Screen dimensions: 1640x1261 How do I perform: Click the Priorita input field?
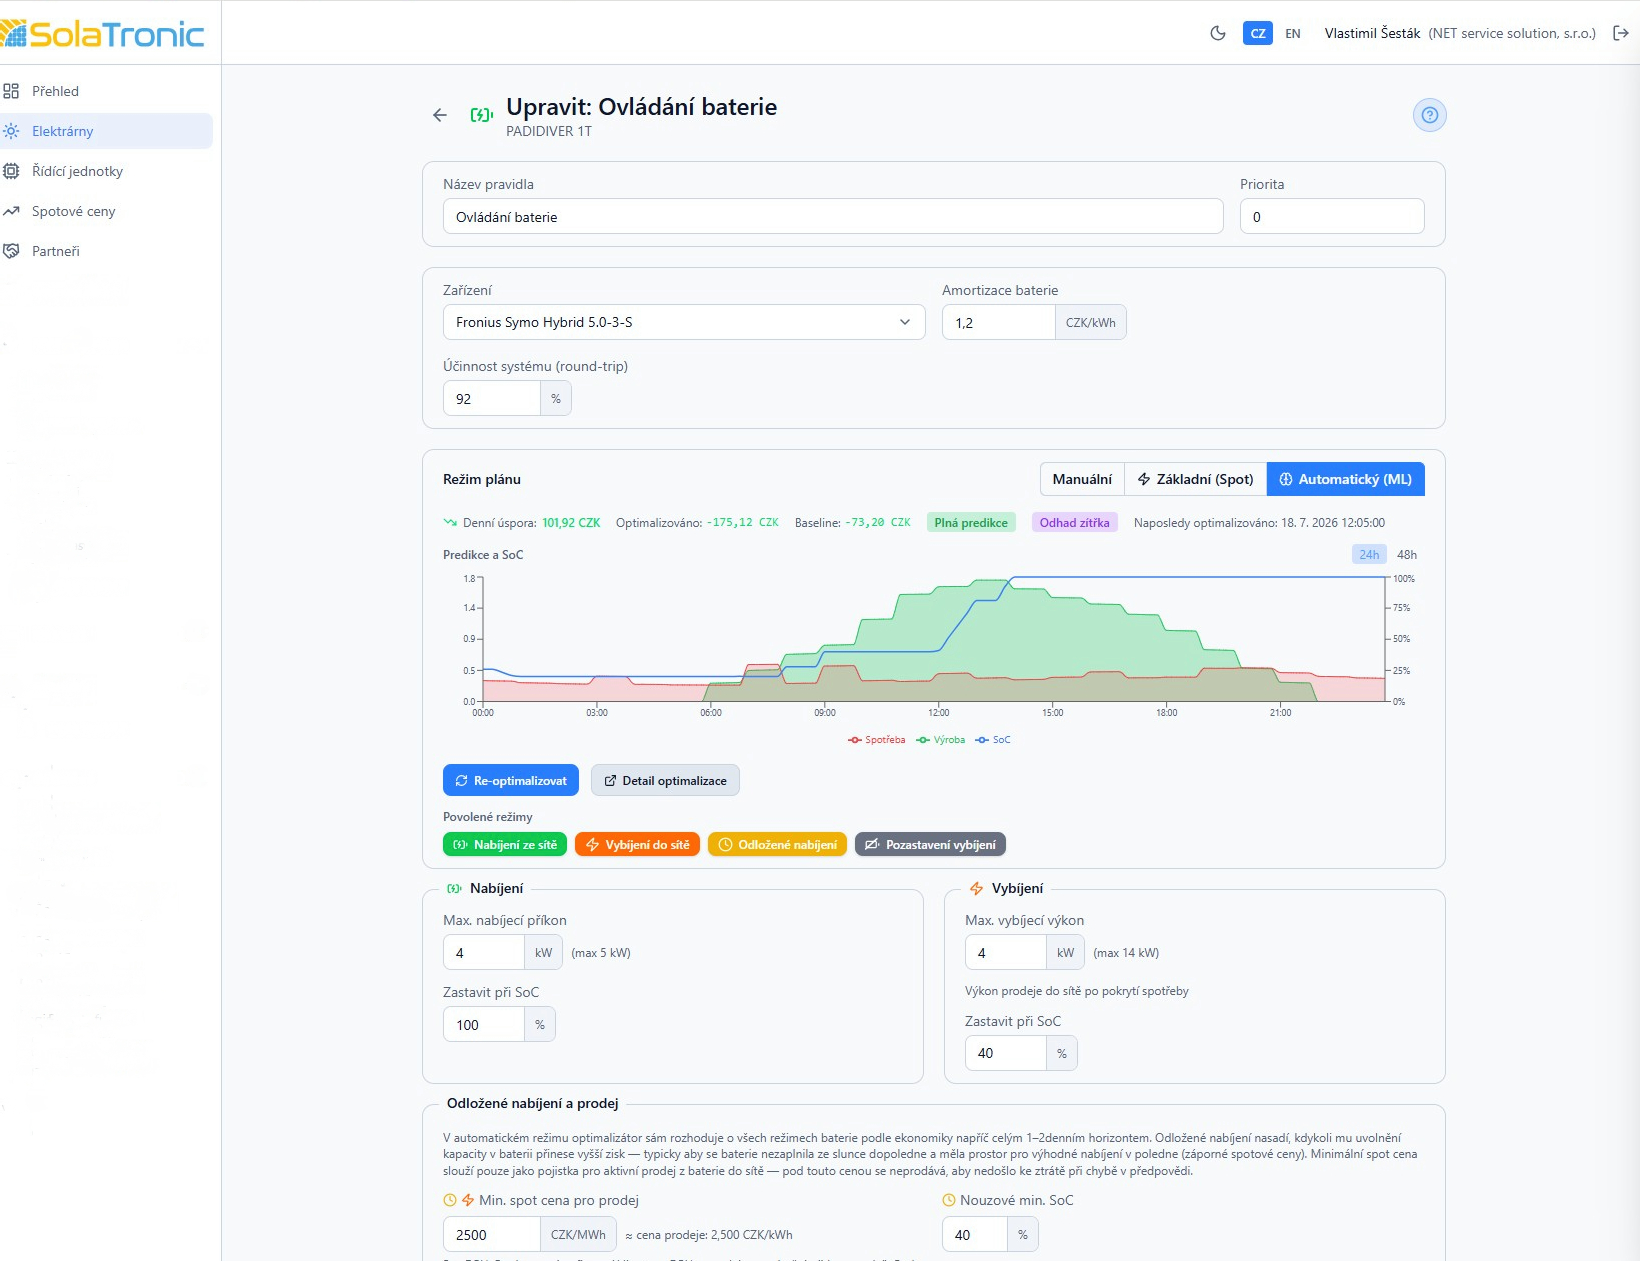[1332, 216]
